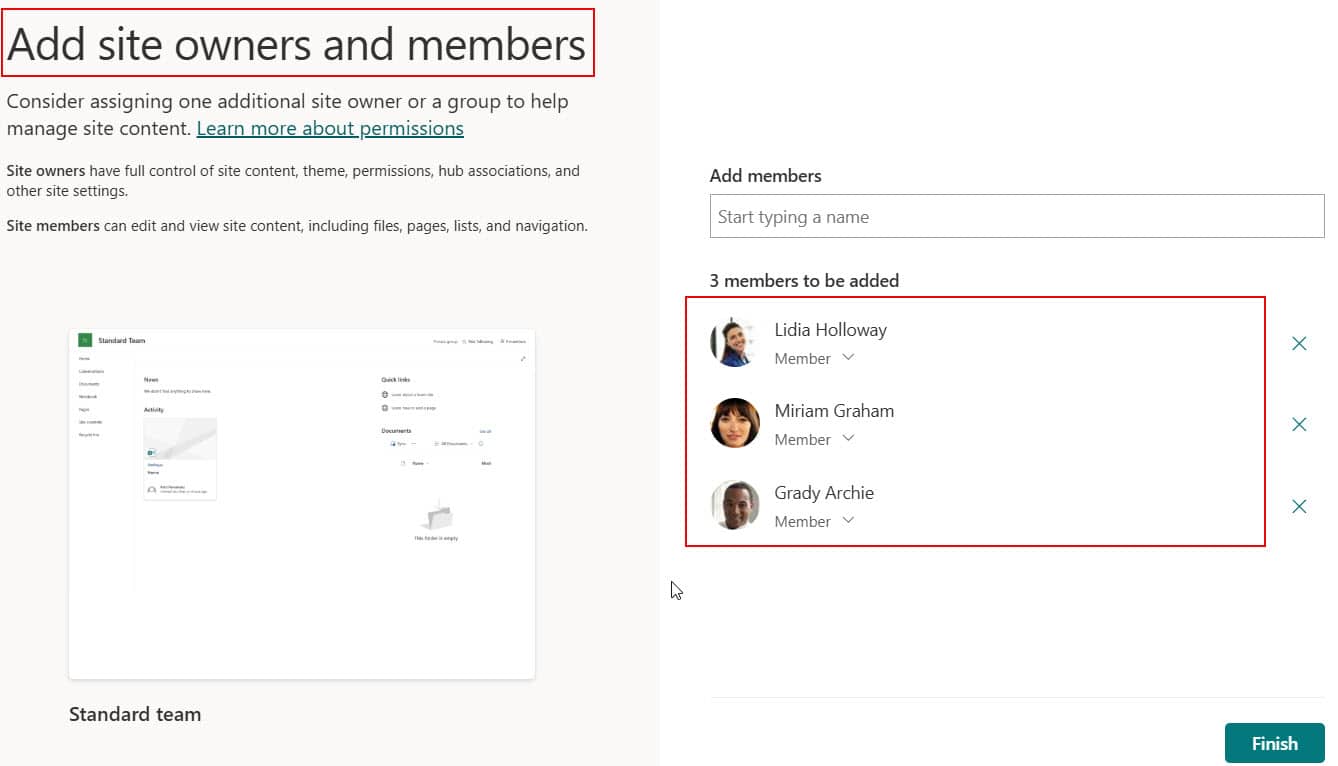Click the expand arrows icon in site preview
1338x766 pixels.
point(523,359)
